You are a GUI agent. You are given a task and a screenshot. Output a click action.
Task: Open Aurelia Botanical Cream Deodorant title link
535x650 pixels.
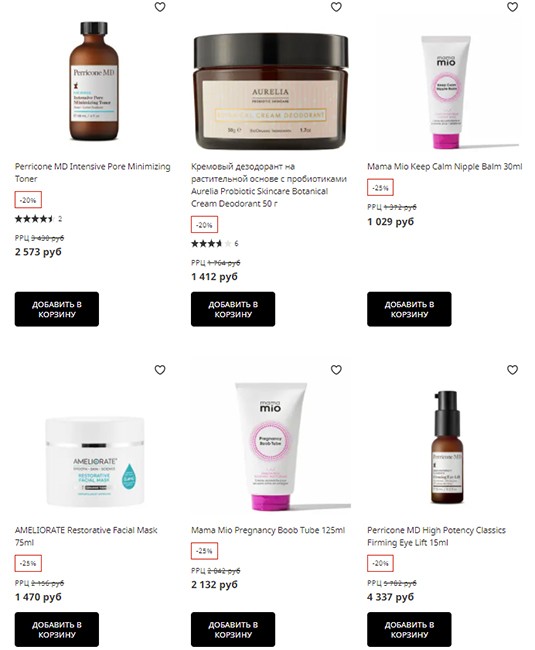pos(269,185)
